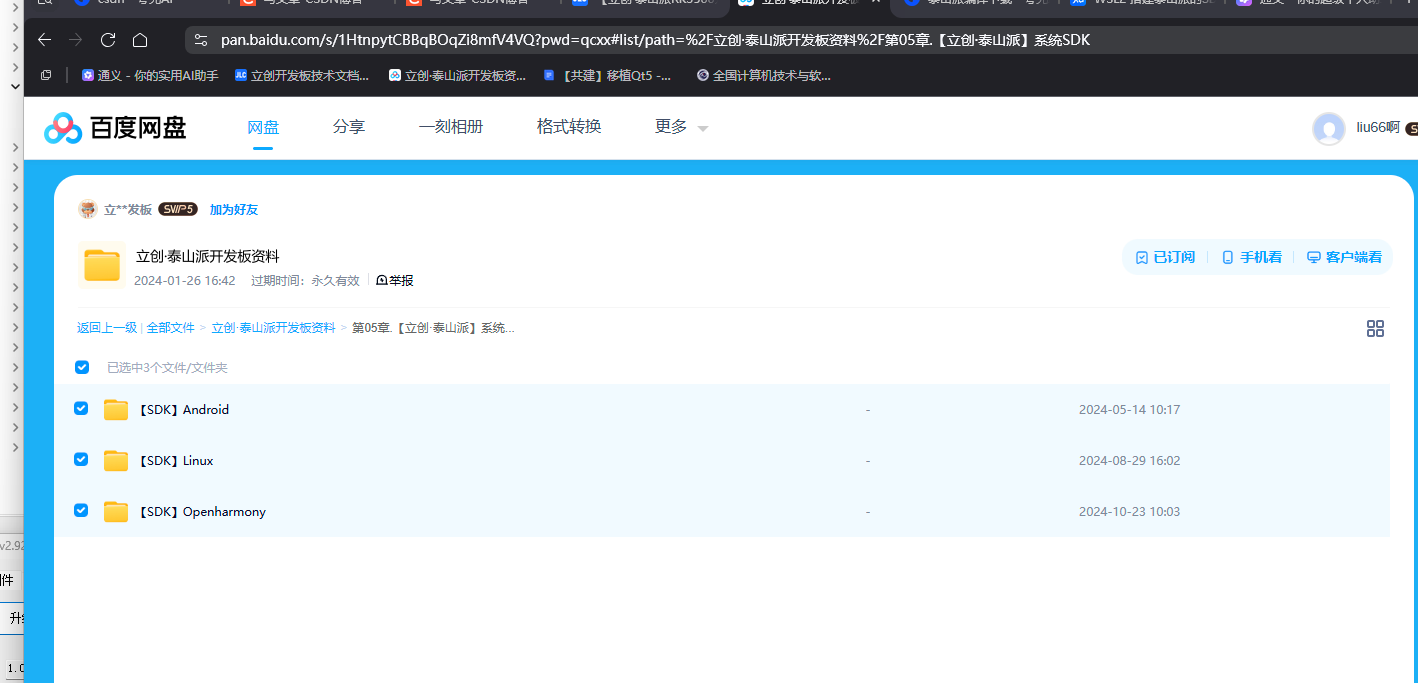Click the 已订阅 button

(1165, 257)
